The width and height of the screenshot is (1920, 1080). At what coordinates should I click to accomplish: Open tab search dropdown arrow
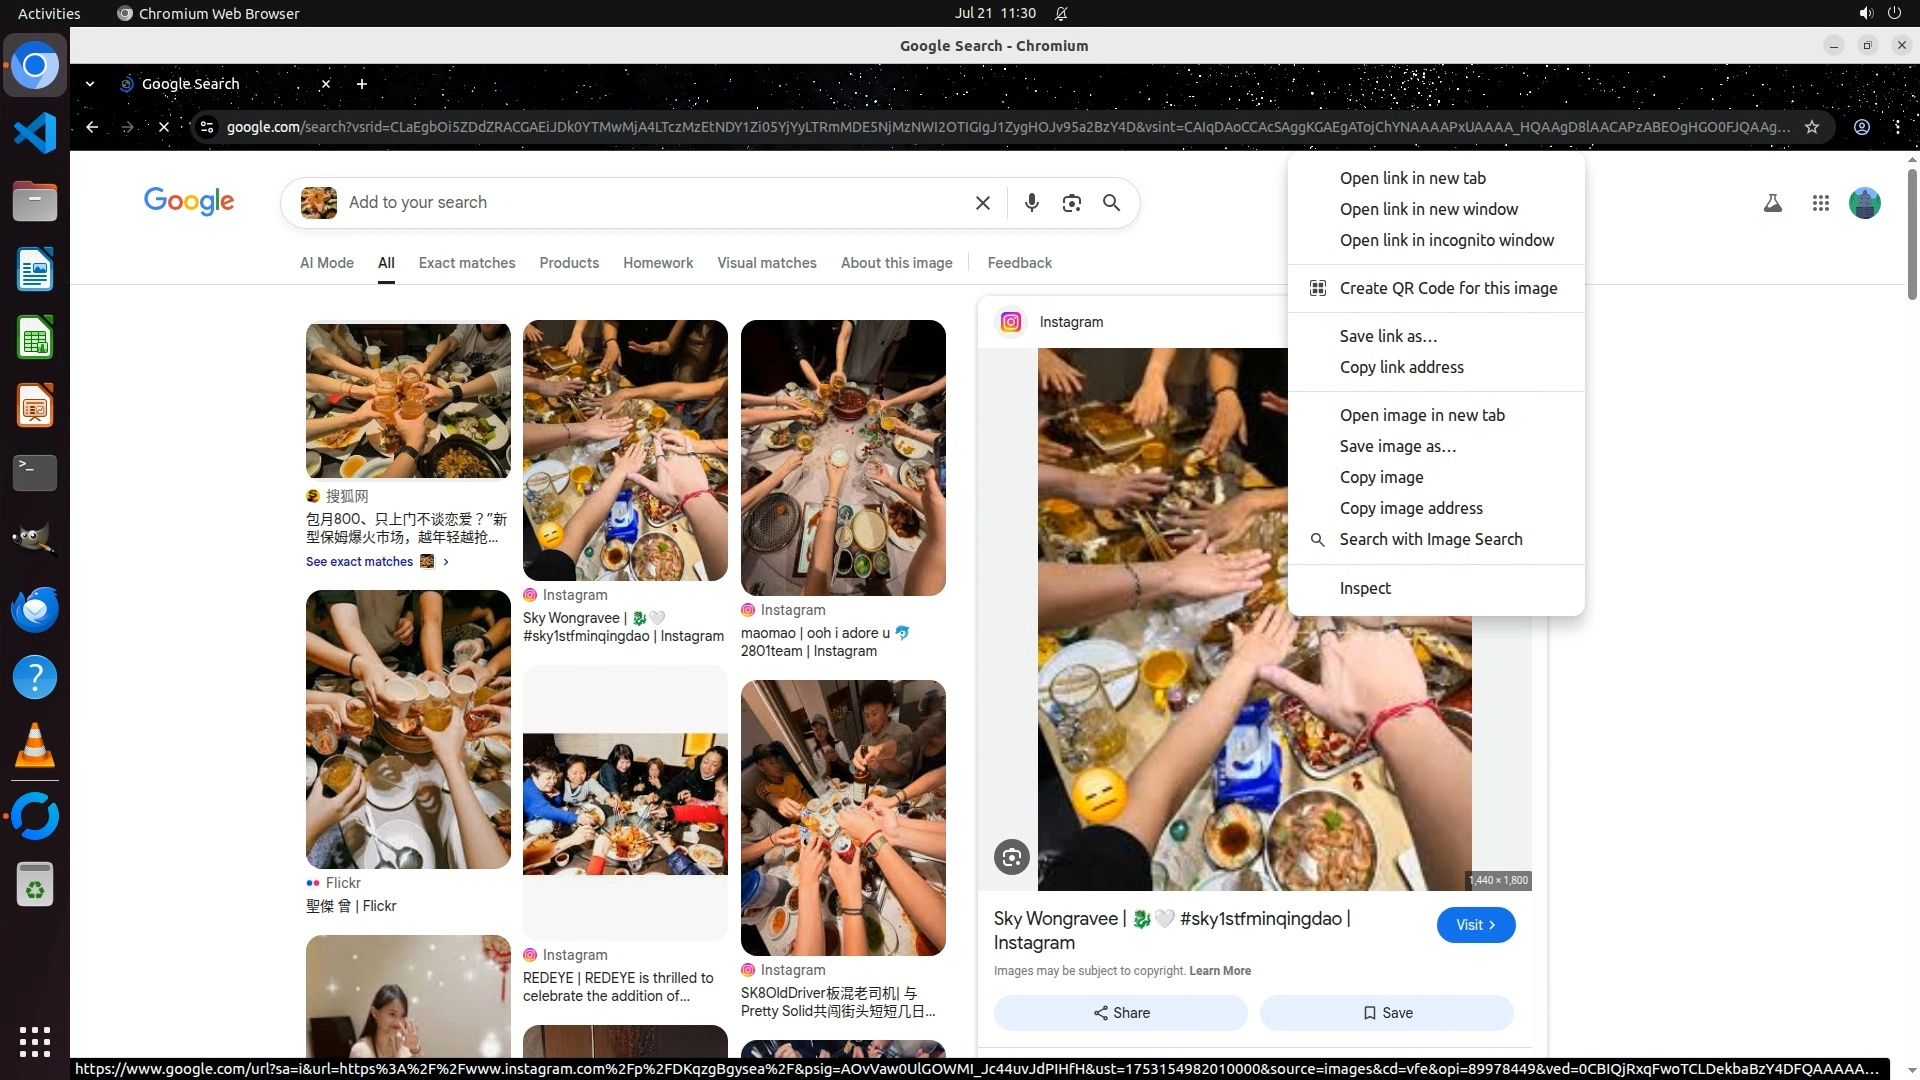90,84
